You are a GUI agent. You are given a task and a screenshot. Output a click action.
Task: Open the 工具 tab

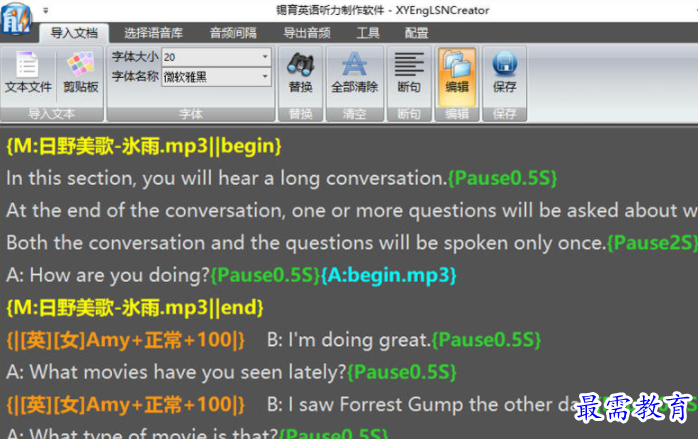point(367,33)
